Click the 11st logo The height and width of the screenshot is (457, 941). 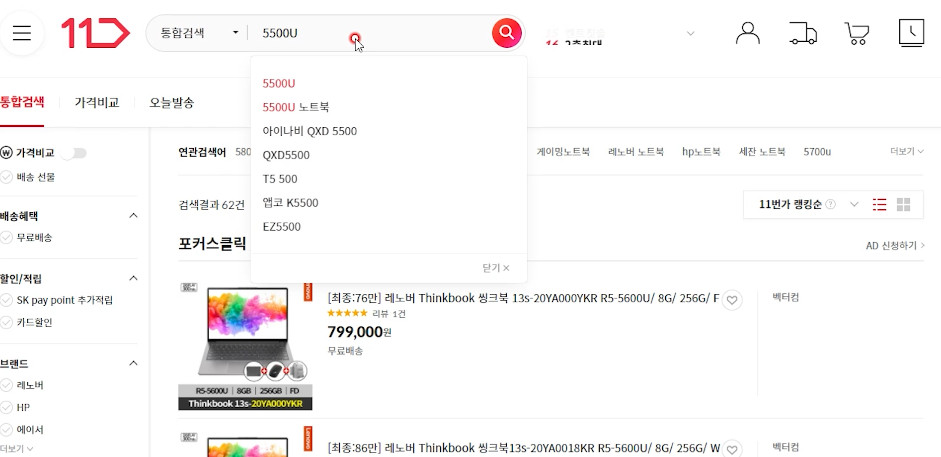[x=95, y=33]
